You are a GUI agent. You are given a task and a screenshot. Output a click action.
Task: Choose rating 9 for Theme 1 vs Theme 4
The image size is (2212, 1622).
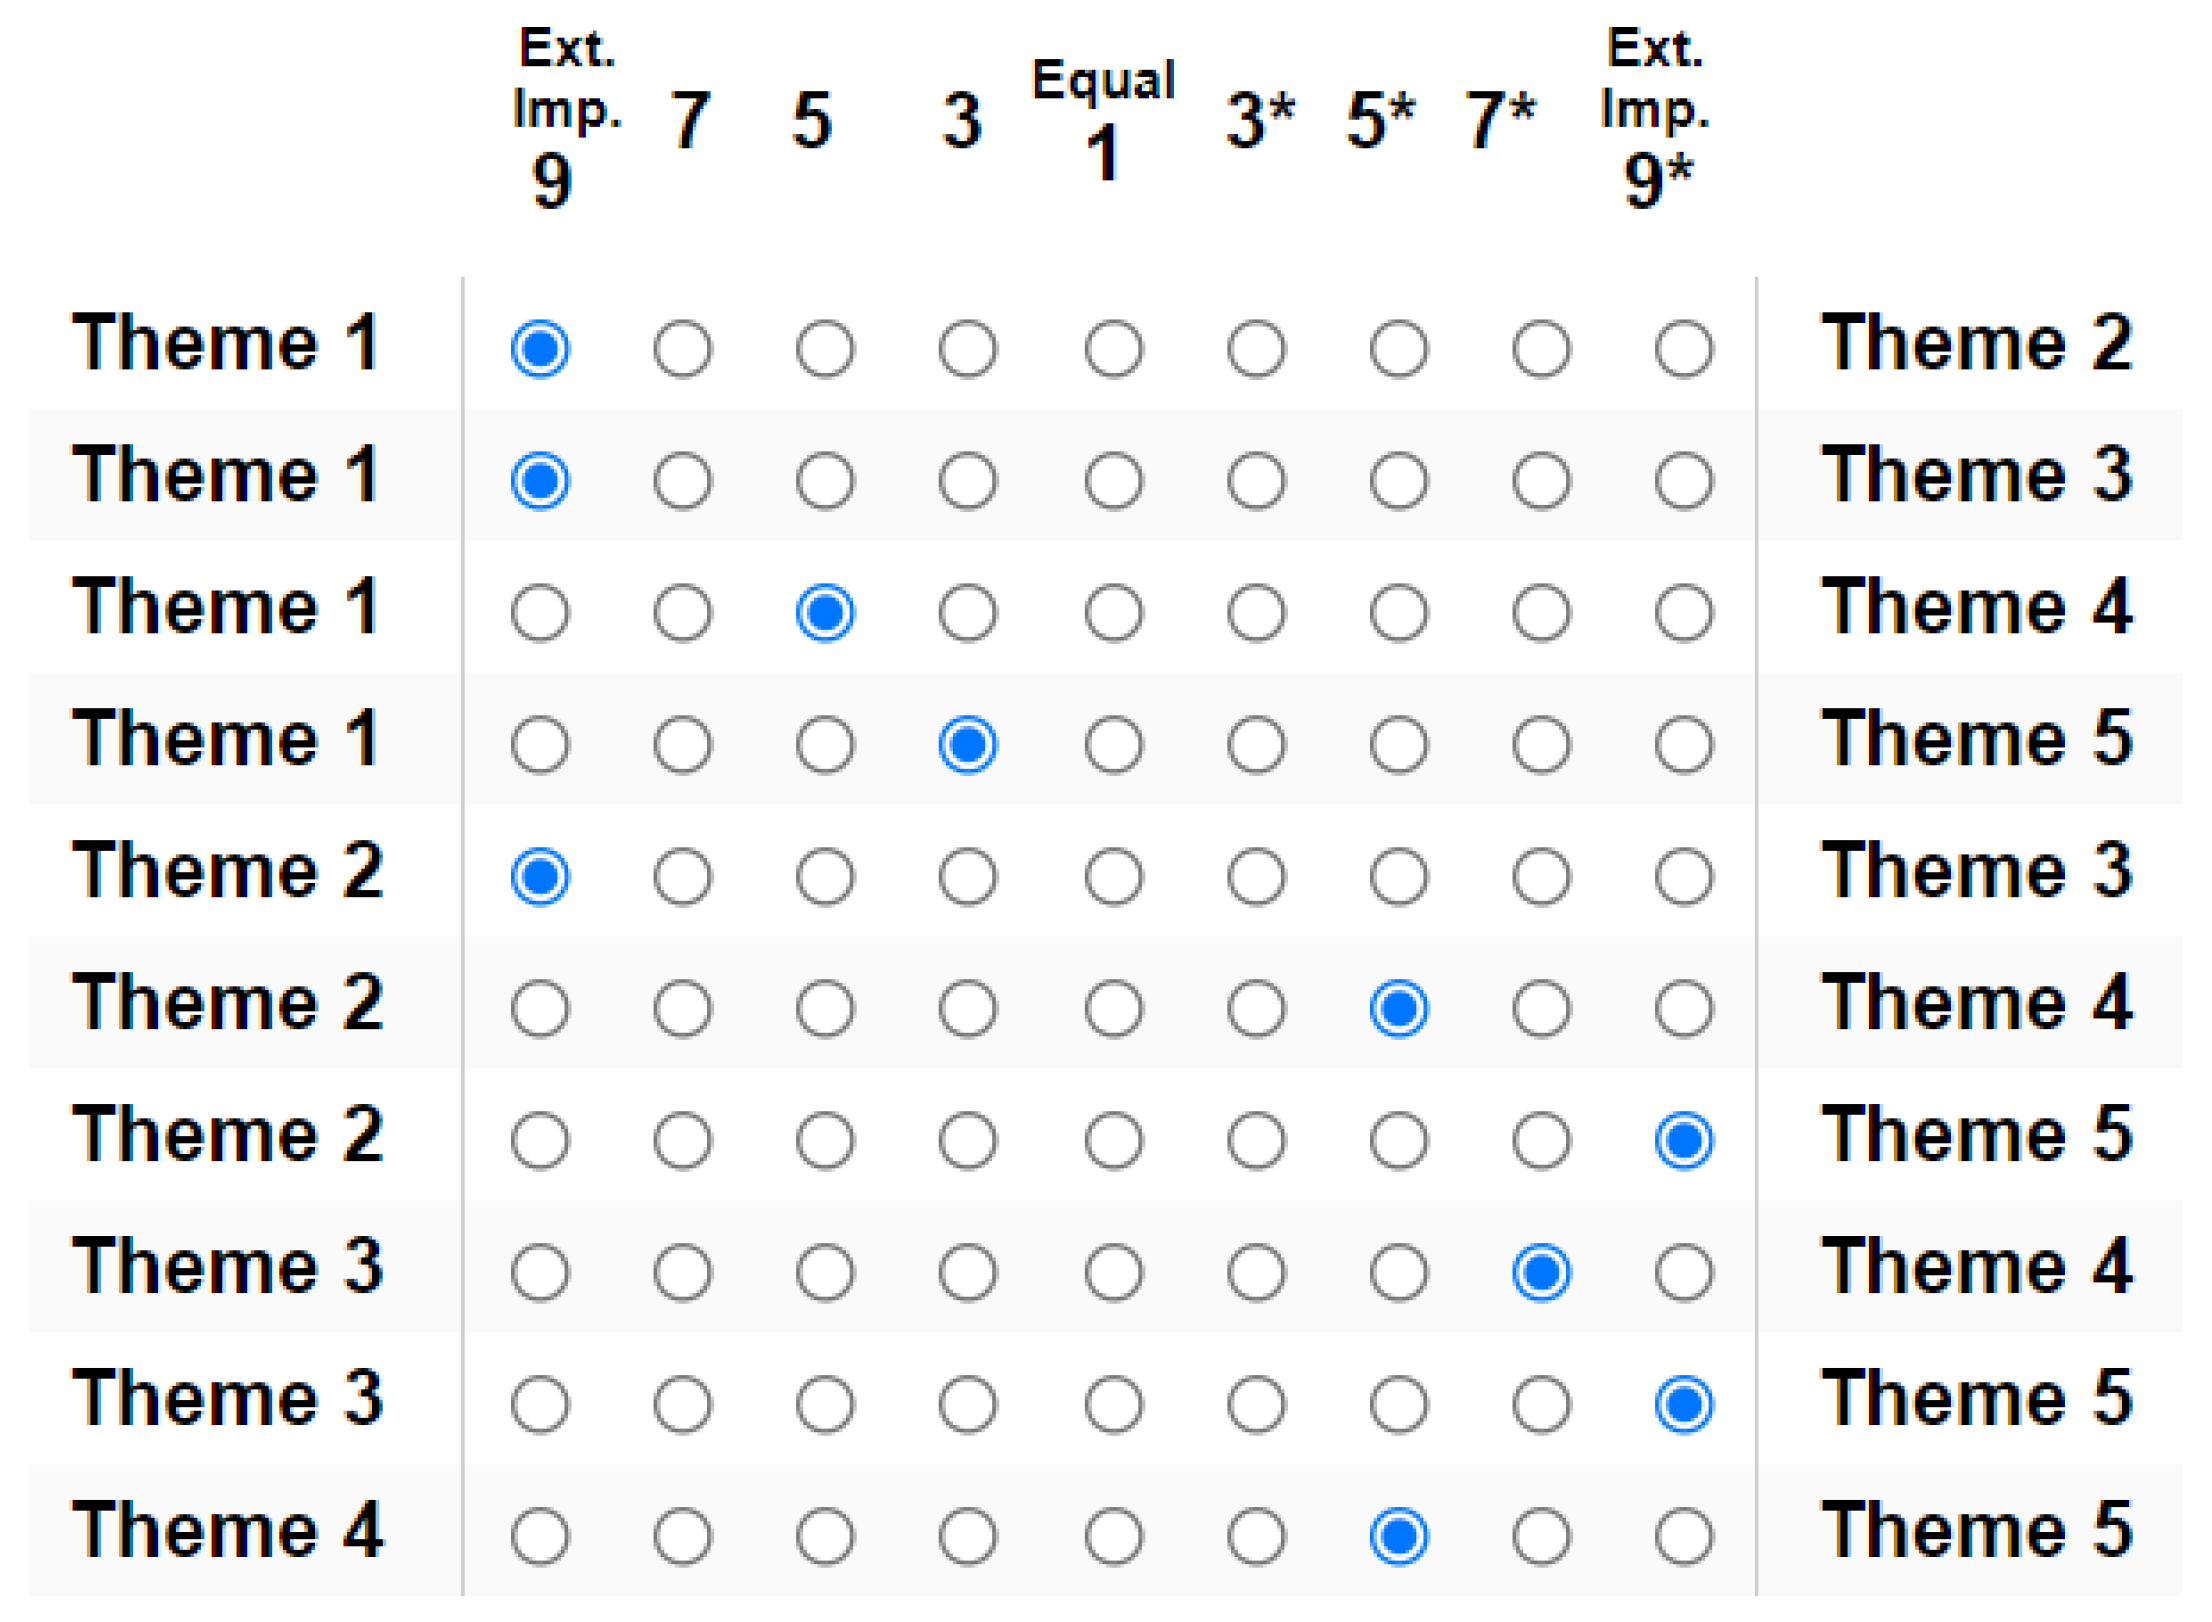click(540, 613)
